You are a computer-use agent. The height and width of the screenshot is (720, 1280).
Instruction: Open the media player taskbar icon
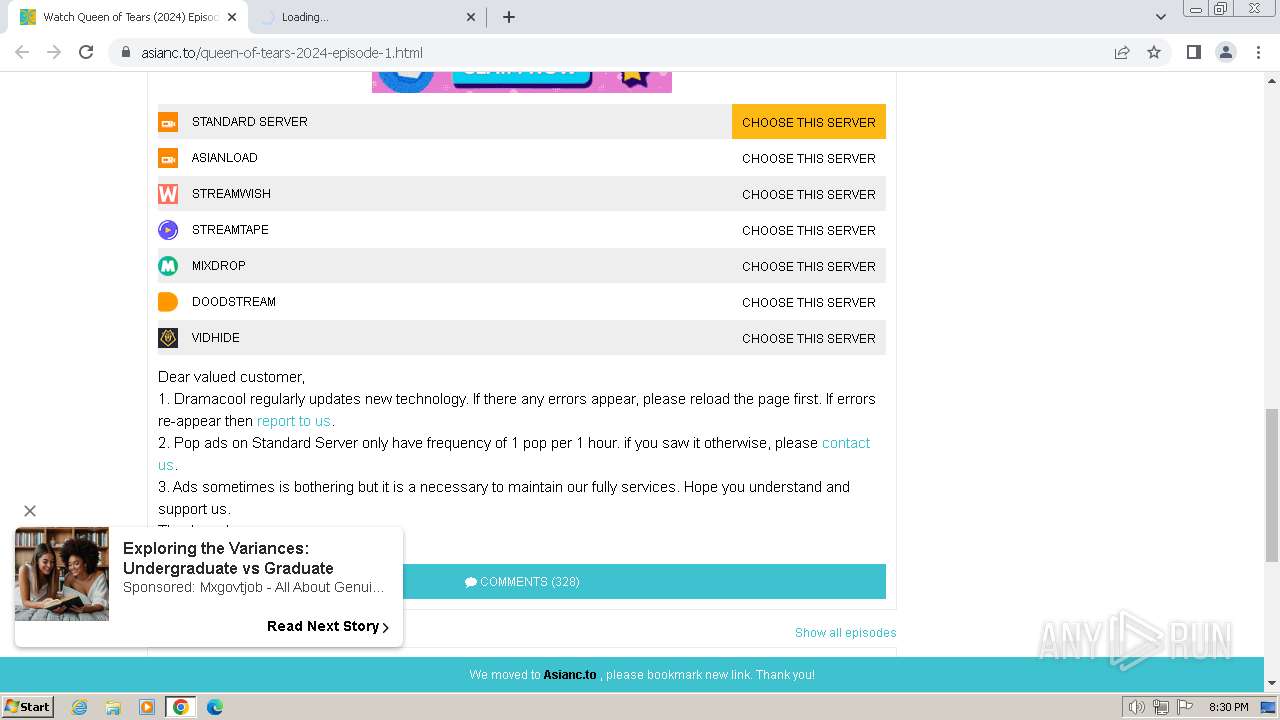click(x=147, y=707)
